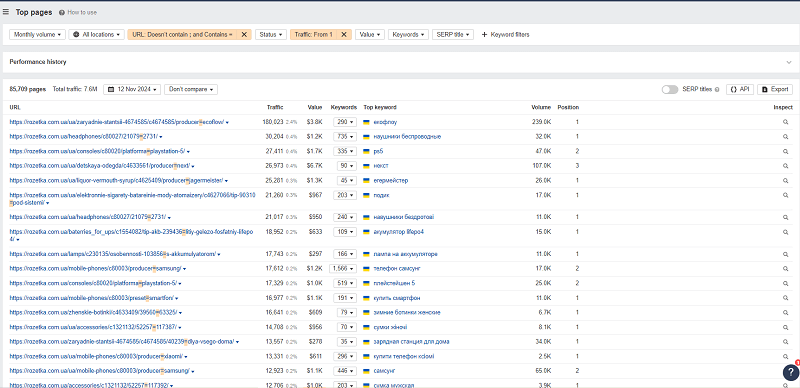Click the top keyword некст

pyautogui.click(x=381, y=166)
